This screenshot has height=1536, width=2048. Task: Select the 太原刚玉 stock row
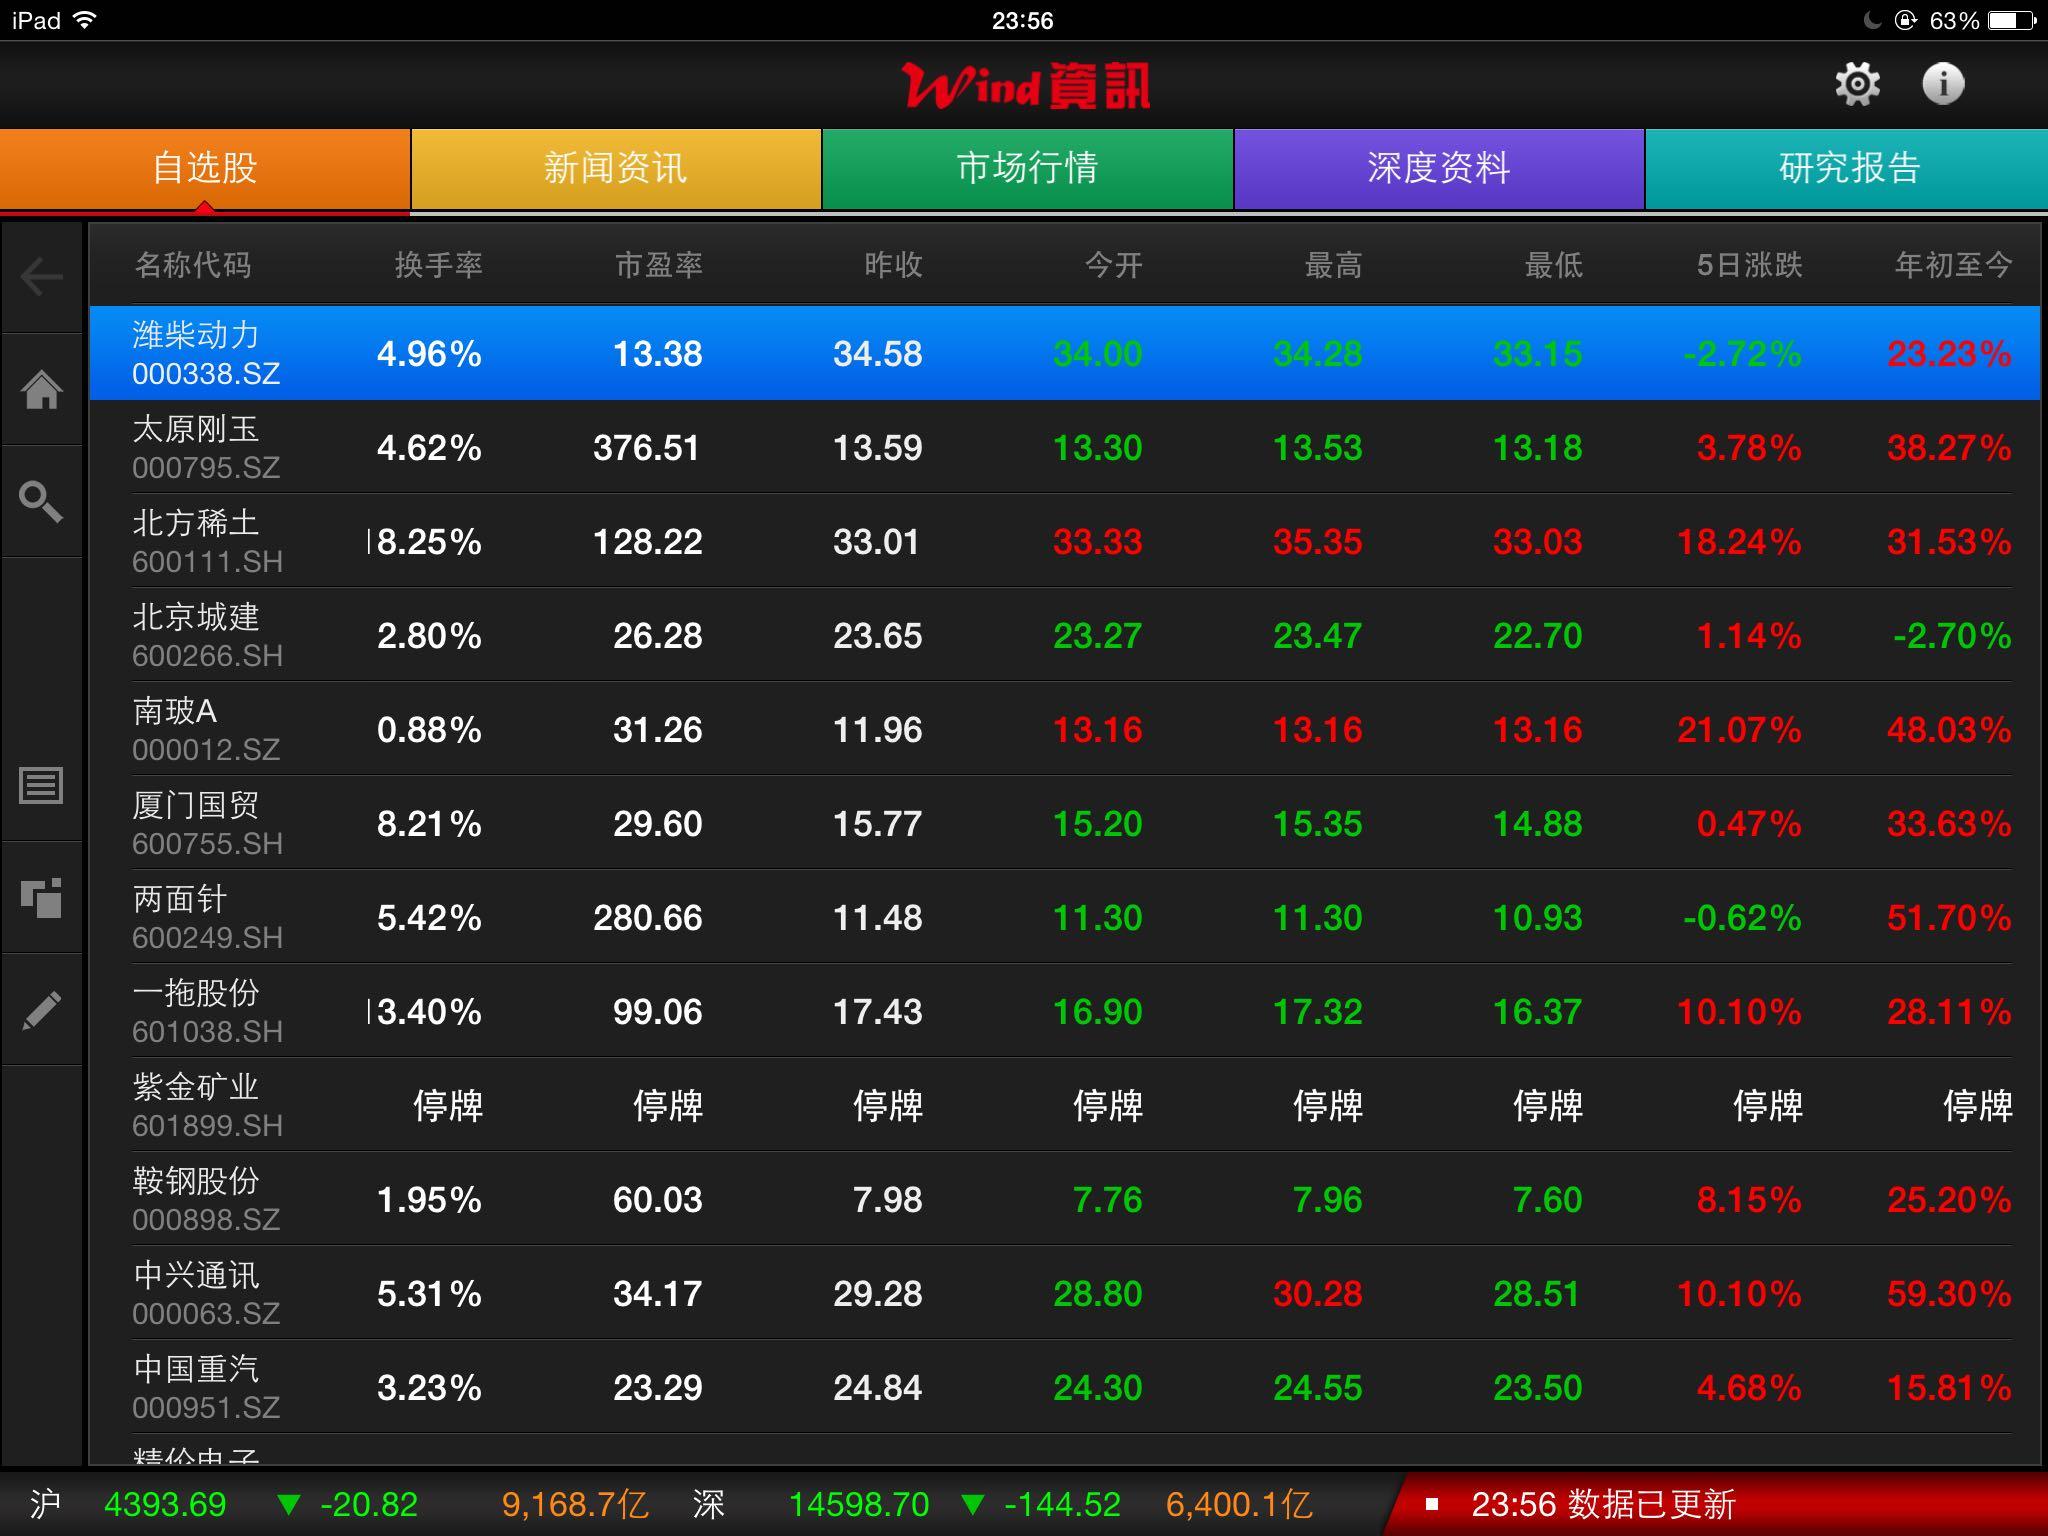tap(1065, 447)
